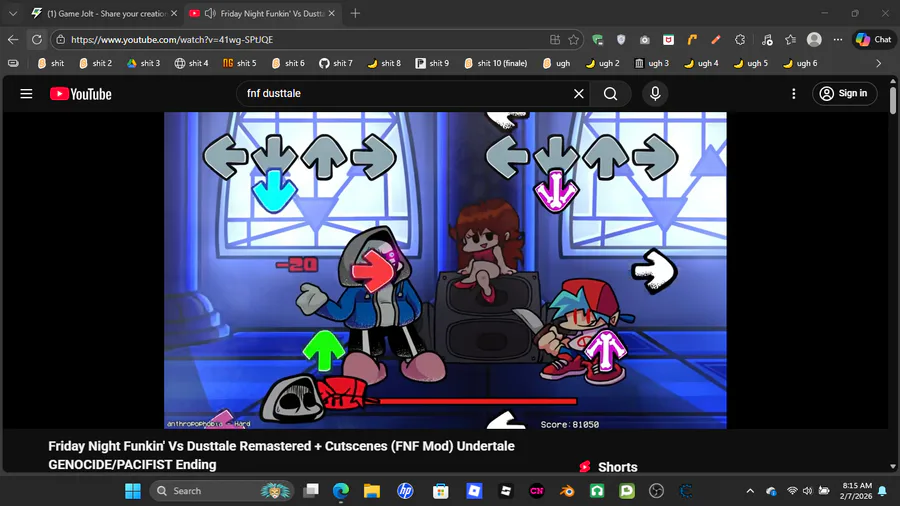Go back with the browser back arrow

click(x=13, y=40)
